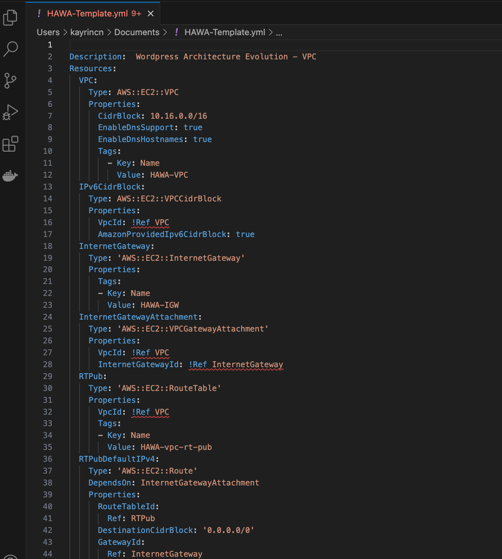This screenshot has width=502, height=559.
Task: Click the Documents breadcrumb segment
Action: (x=137, y=32)
